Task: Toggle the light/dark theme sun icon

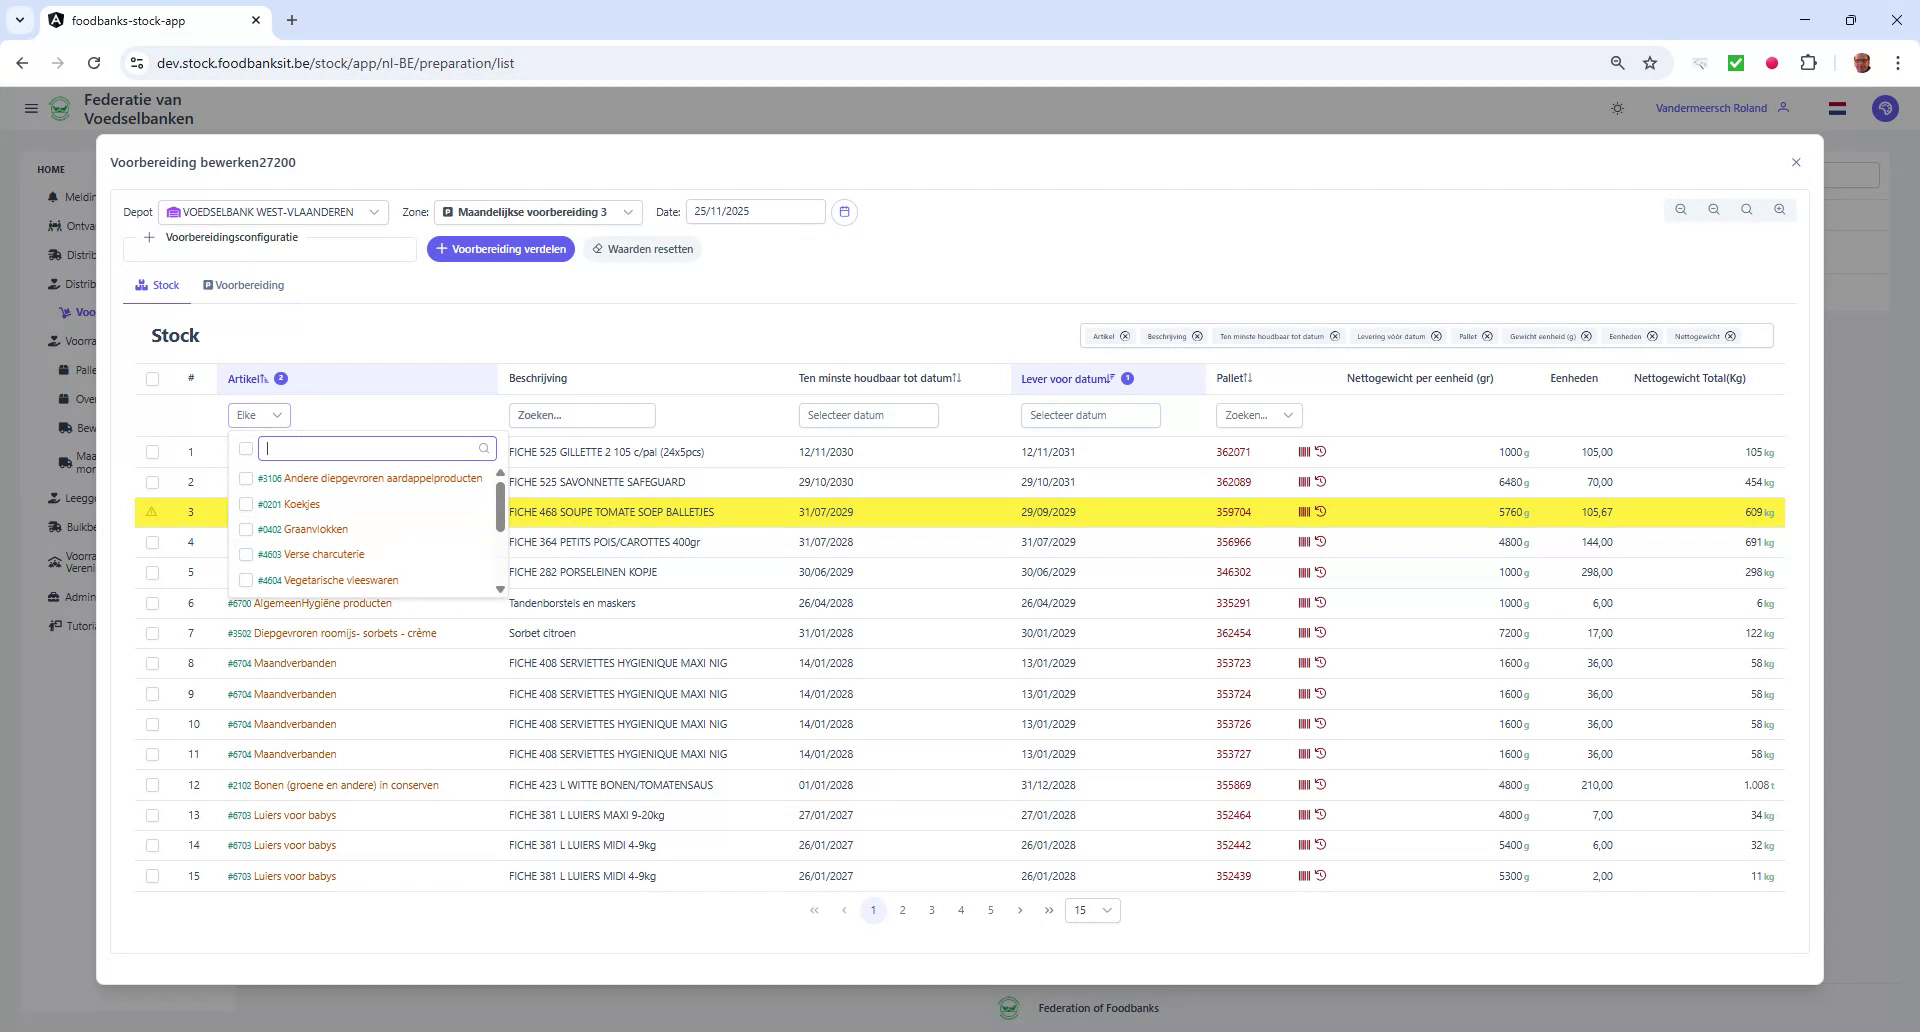Action: click(x=1618, y=108)
